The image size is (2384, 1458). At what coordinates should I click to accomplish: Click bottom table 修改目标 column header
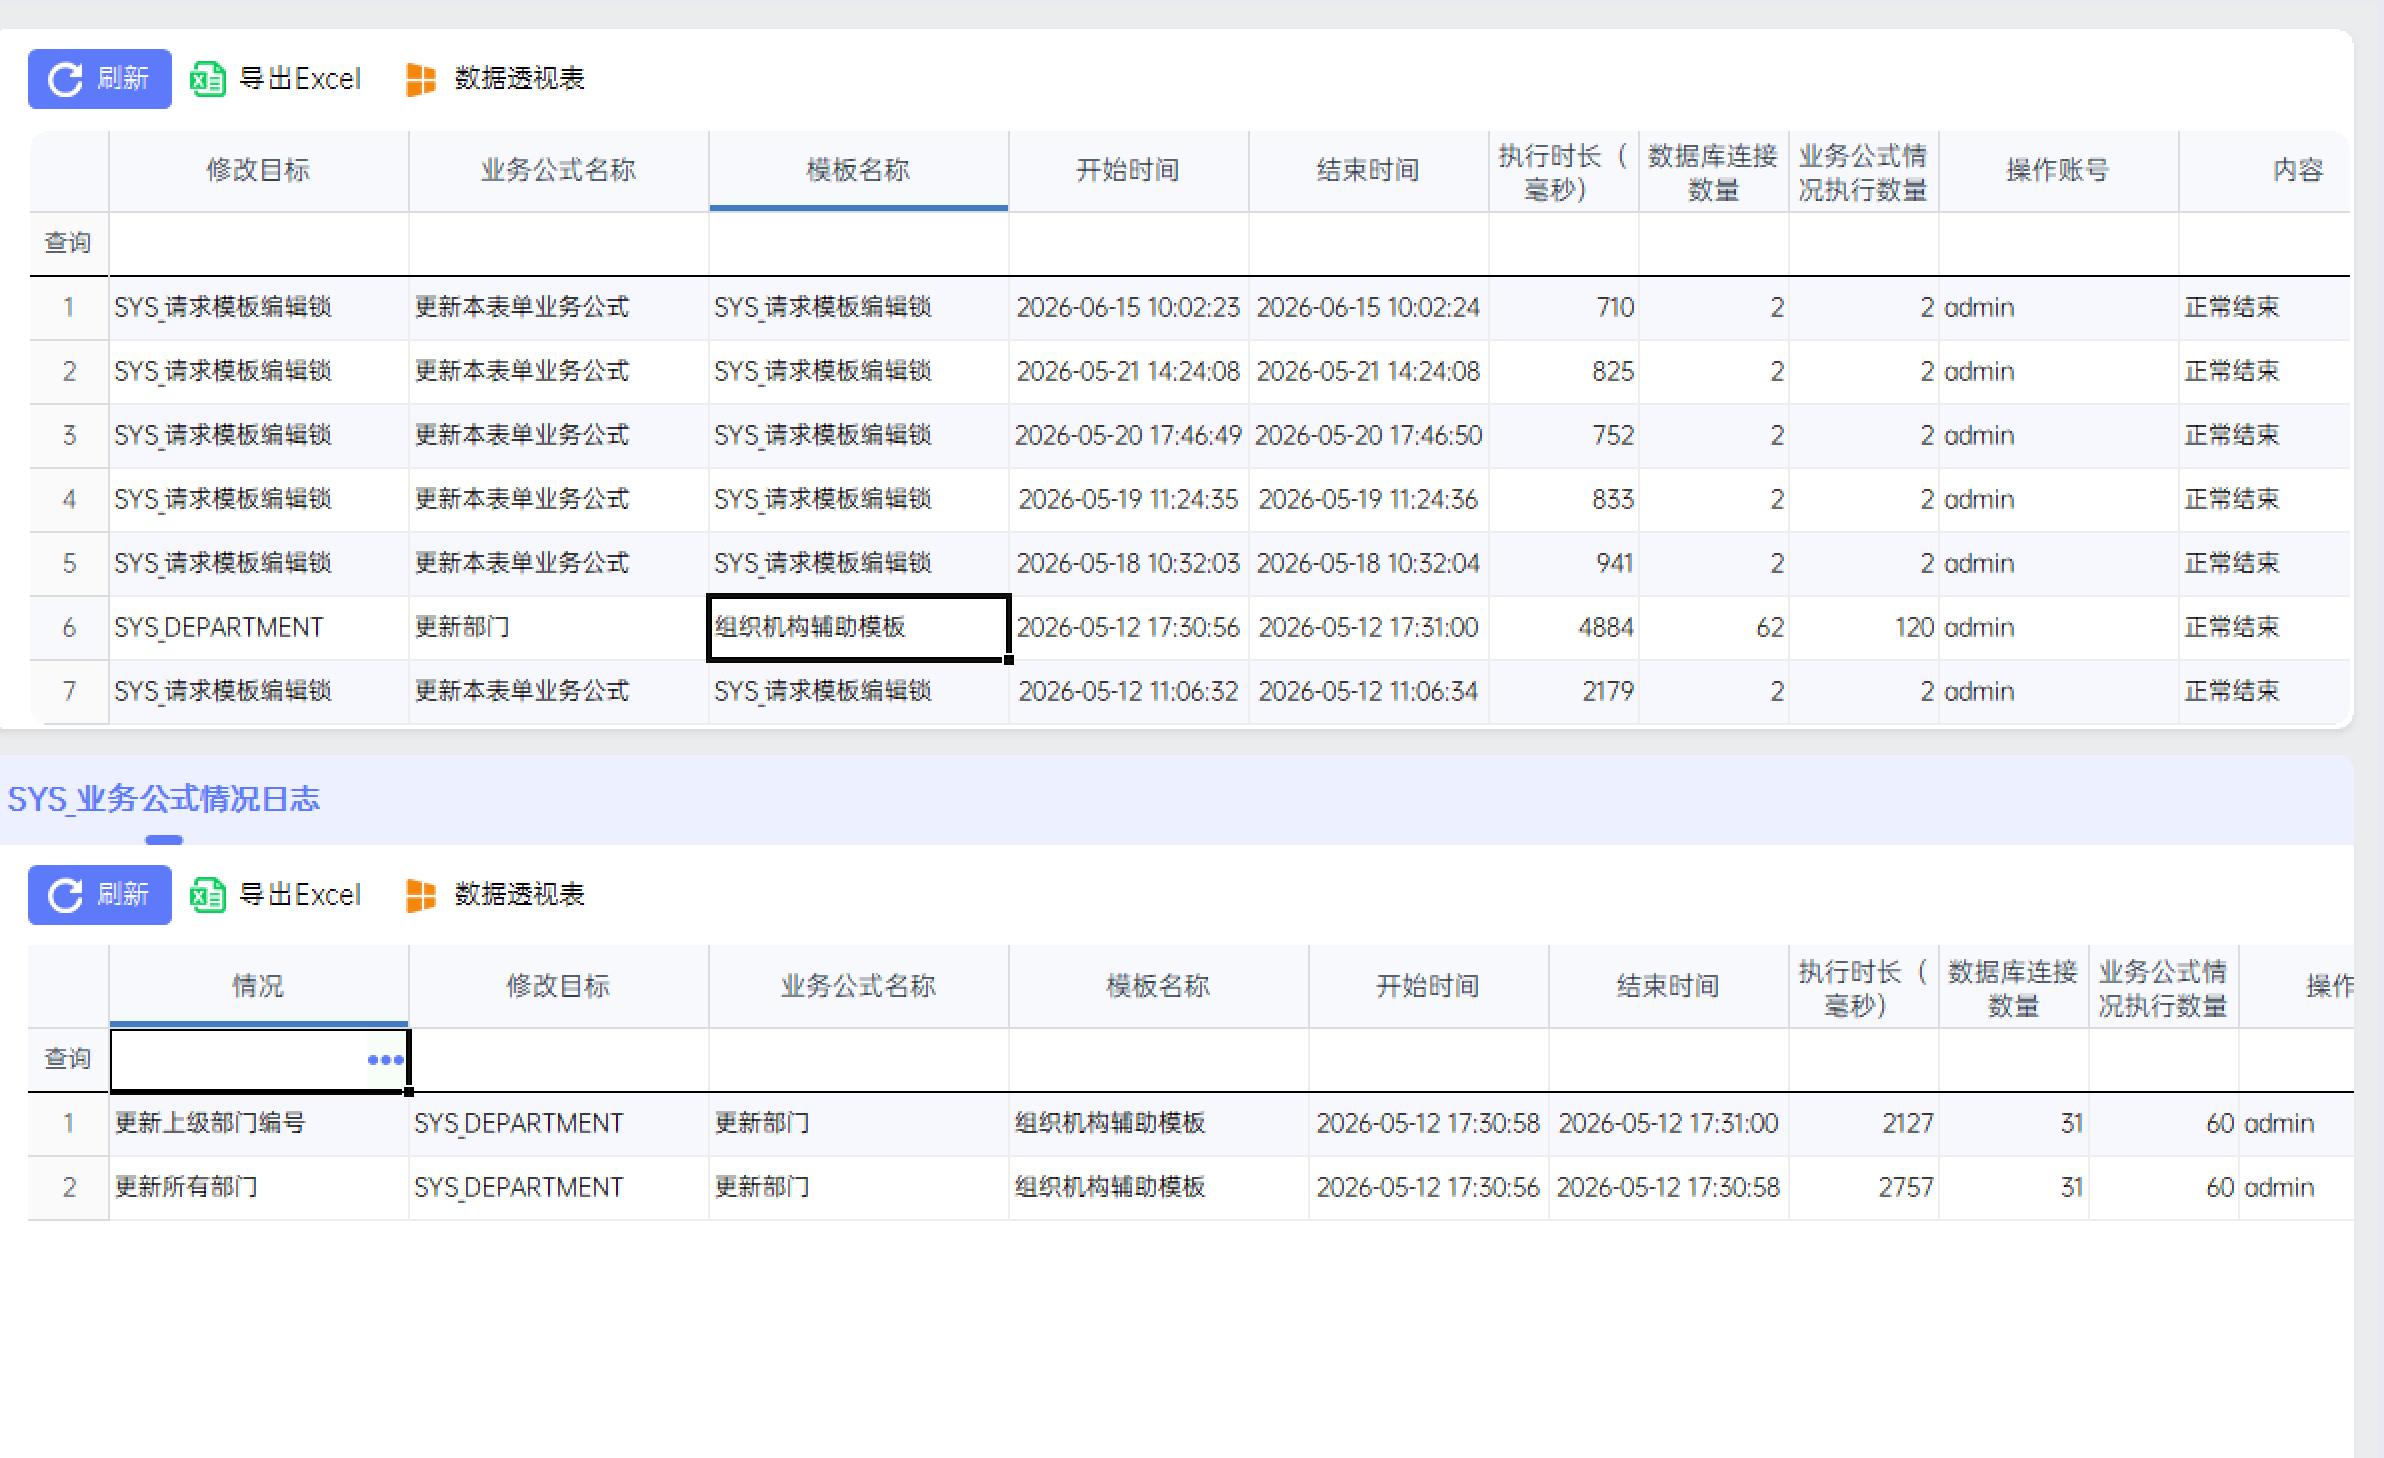(559, 987)
